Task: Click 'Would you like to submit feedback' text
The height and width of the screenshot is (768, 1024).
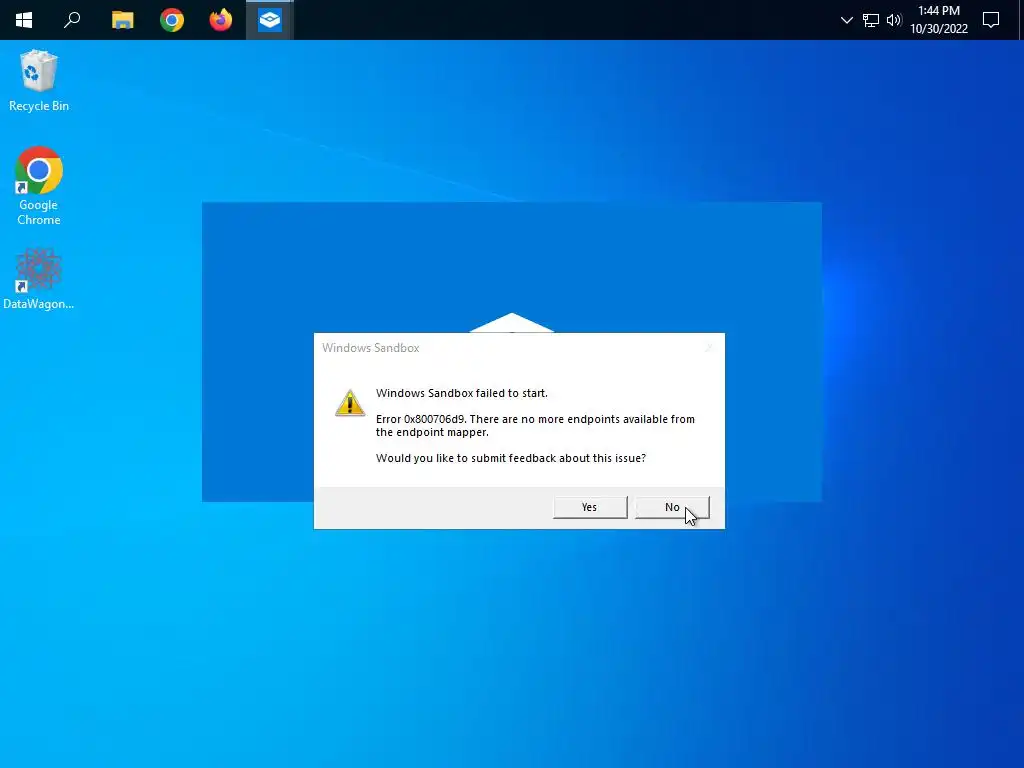Action: pos(511,458)
